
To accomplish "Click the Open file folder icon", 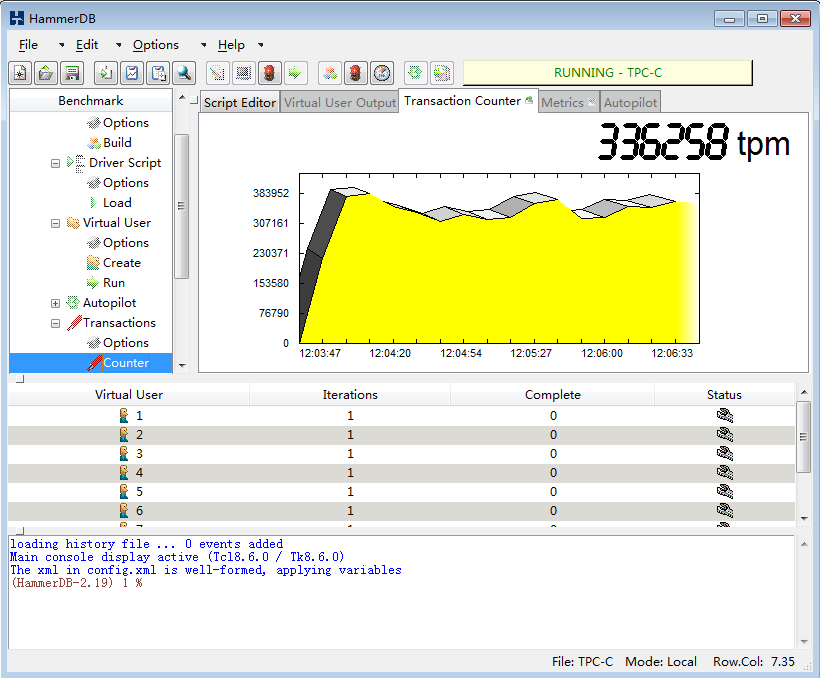I will click(46, 73).
